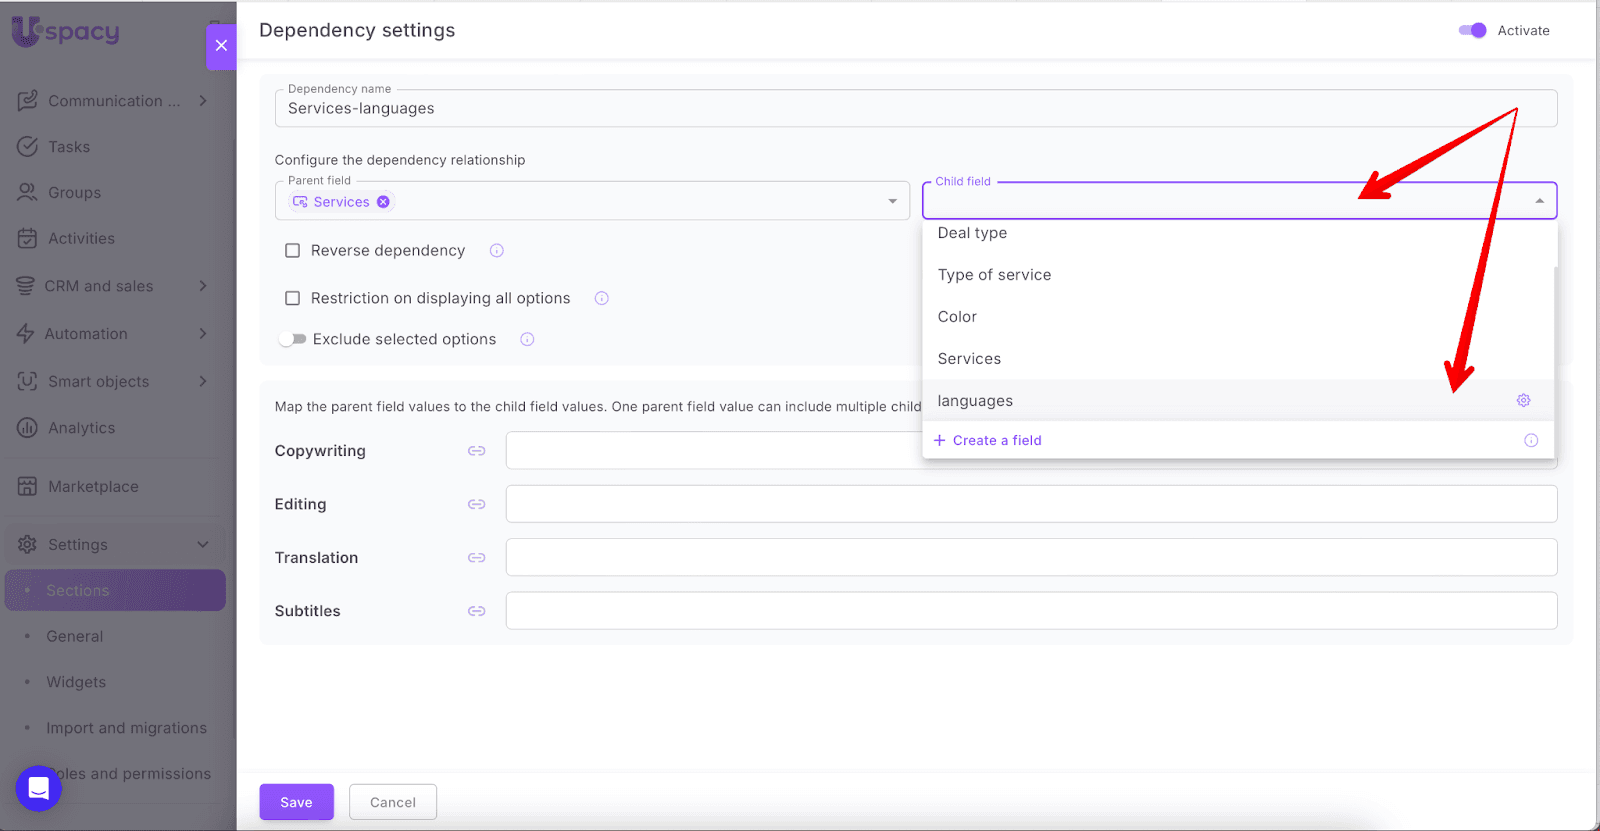Click the Save button

(296, 802)
